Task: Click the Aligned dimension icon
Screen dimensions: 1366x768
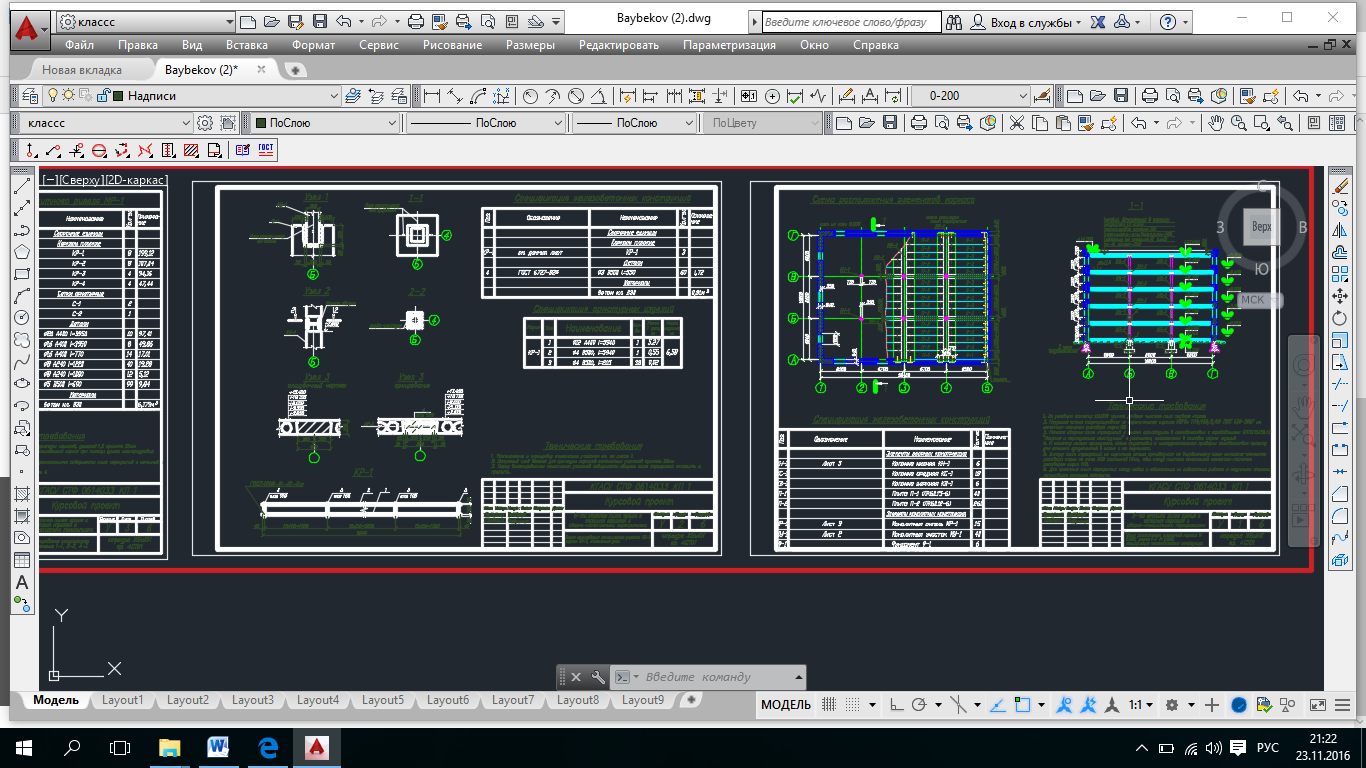Action: [x=454, y=96]
